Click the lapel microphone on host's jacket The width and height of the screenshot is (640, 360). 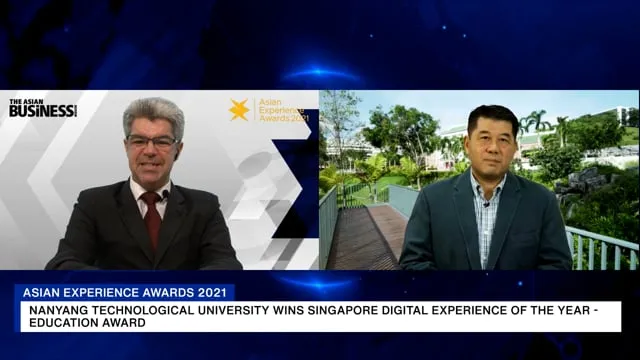pos(166,194)
